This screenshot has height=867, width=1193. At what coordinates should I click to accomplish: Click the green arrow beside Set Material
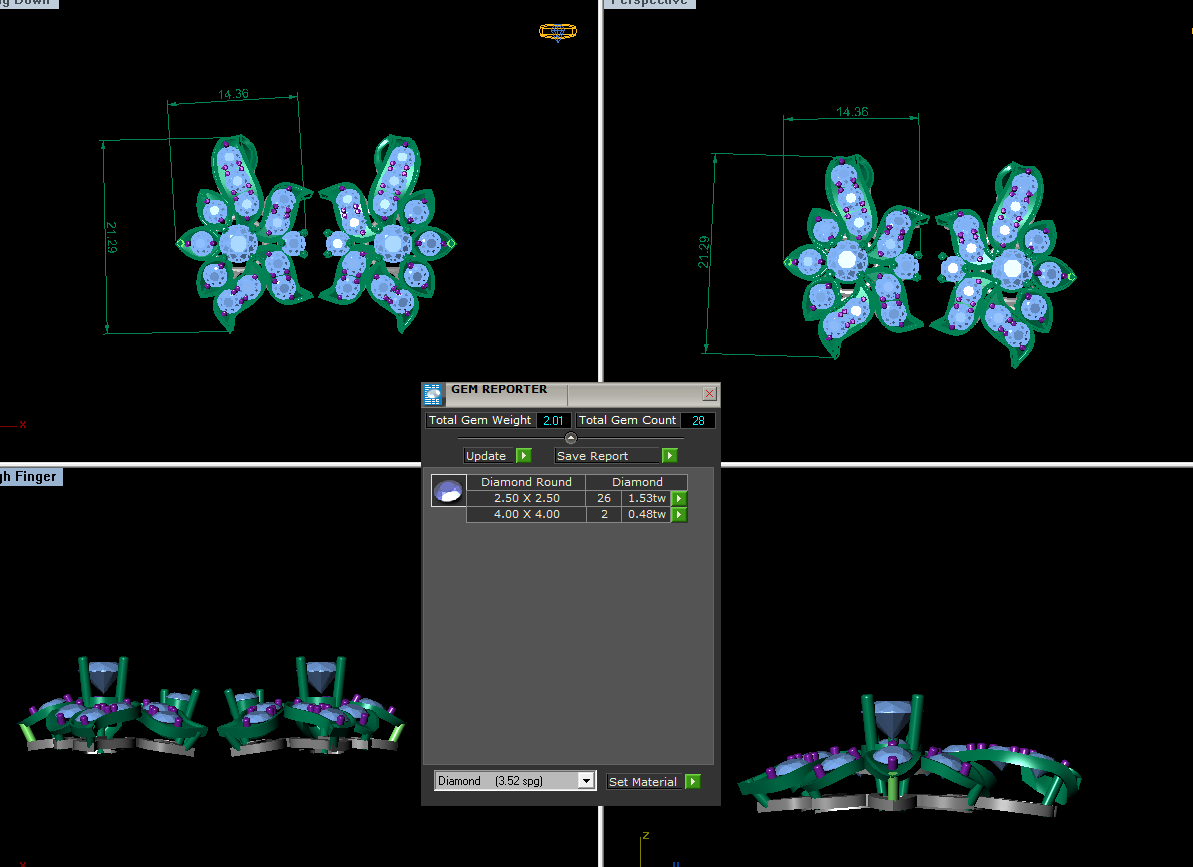click(692, 781)
